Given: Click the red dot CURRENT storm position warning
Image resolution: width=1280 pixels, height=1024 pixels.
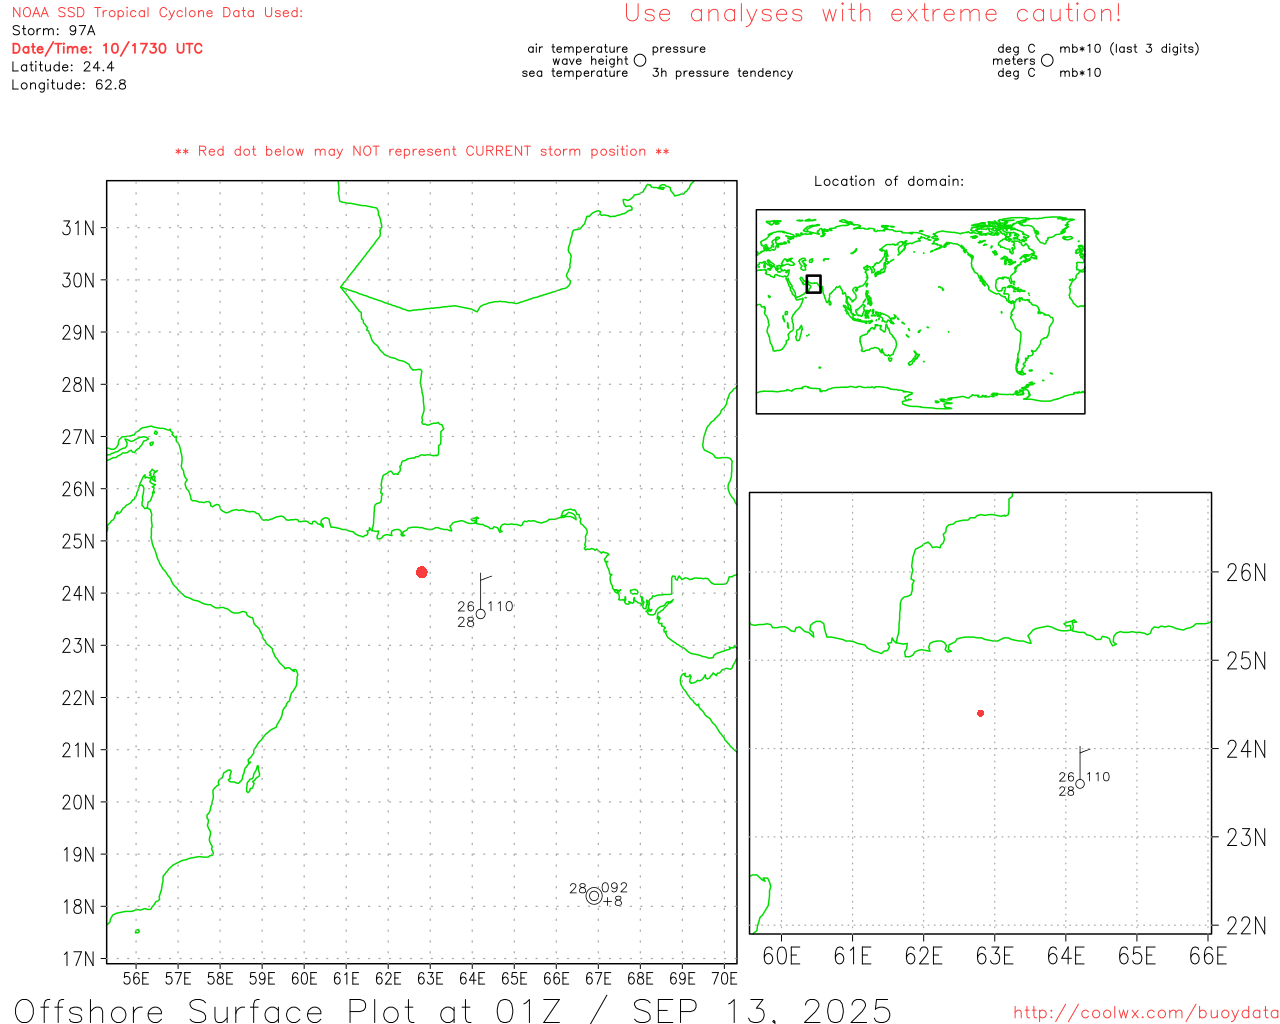Looking at the screenshot, I should pyautogui.click(x=422, y=151).
